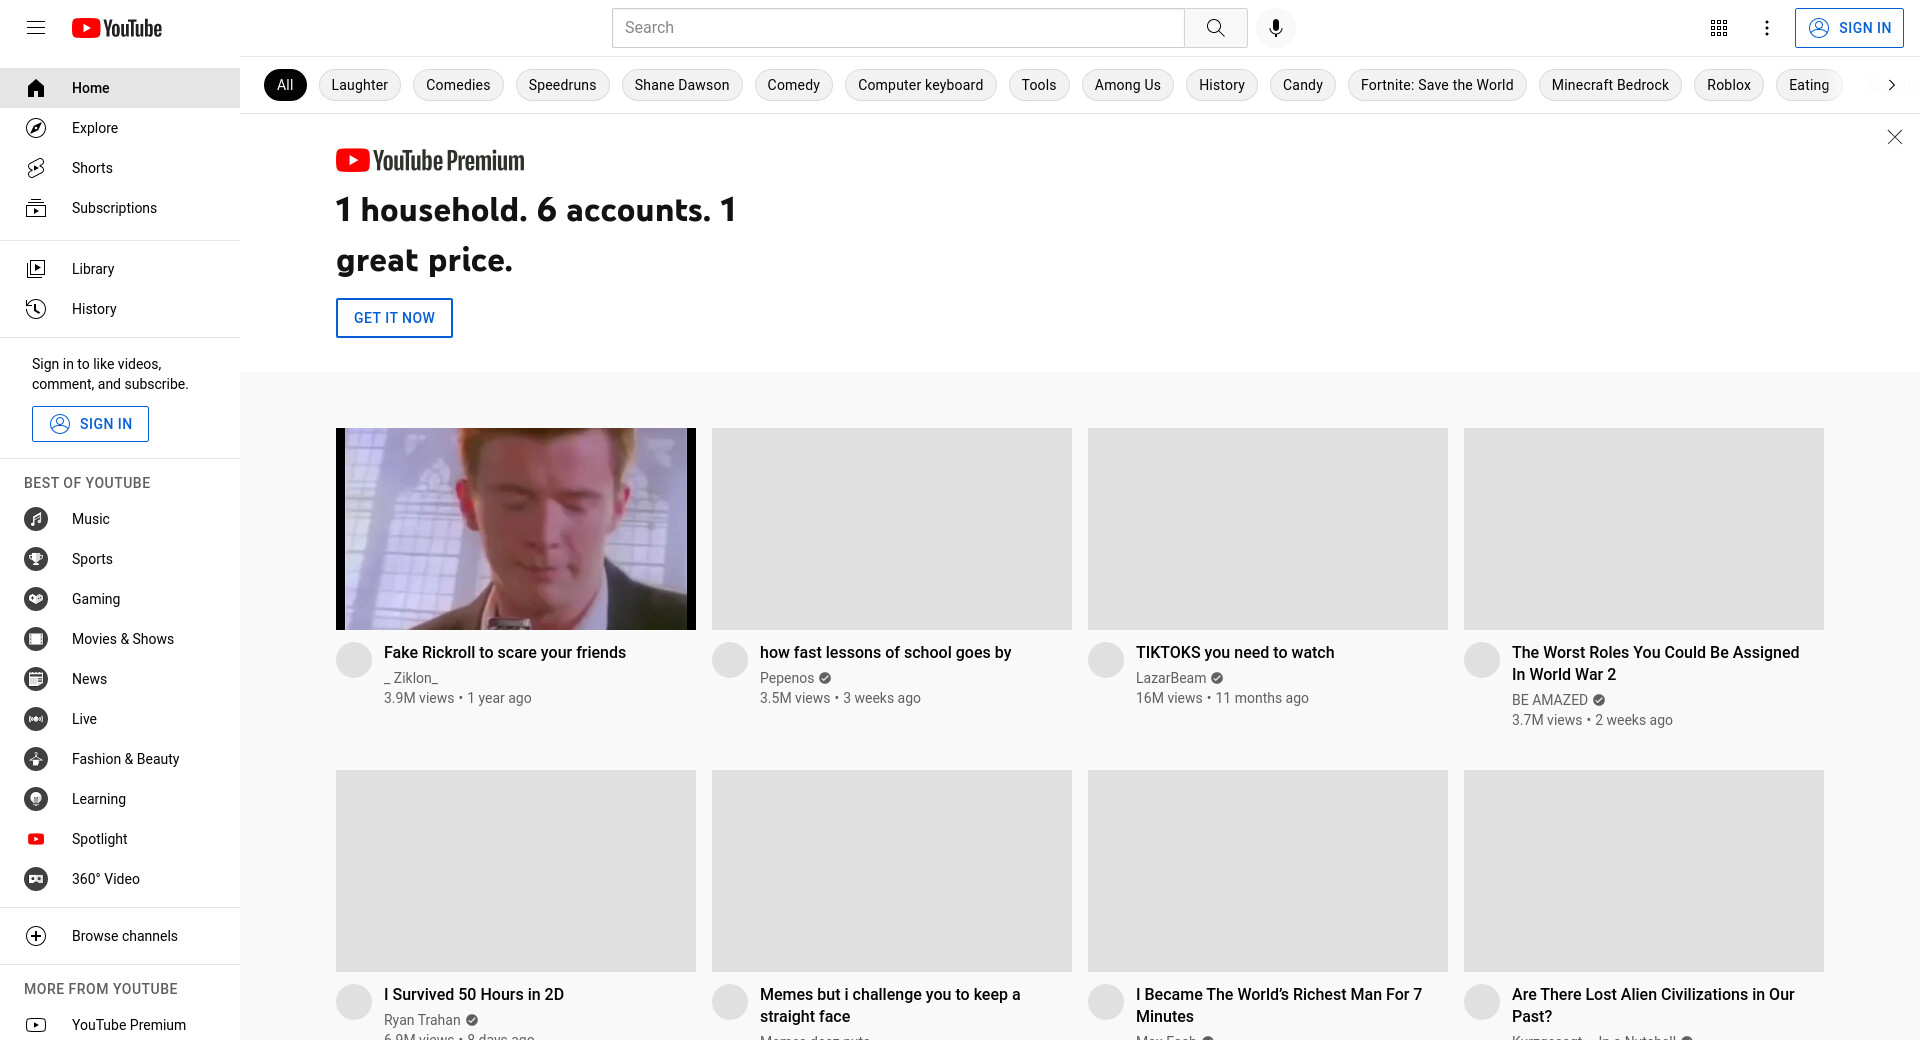The width and height of the screenshot is (1920, 1040).
Task: Select the Tools filter chip
Action: click(1039, 85)
